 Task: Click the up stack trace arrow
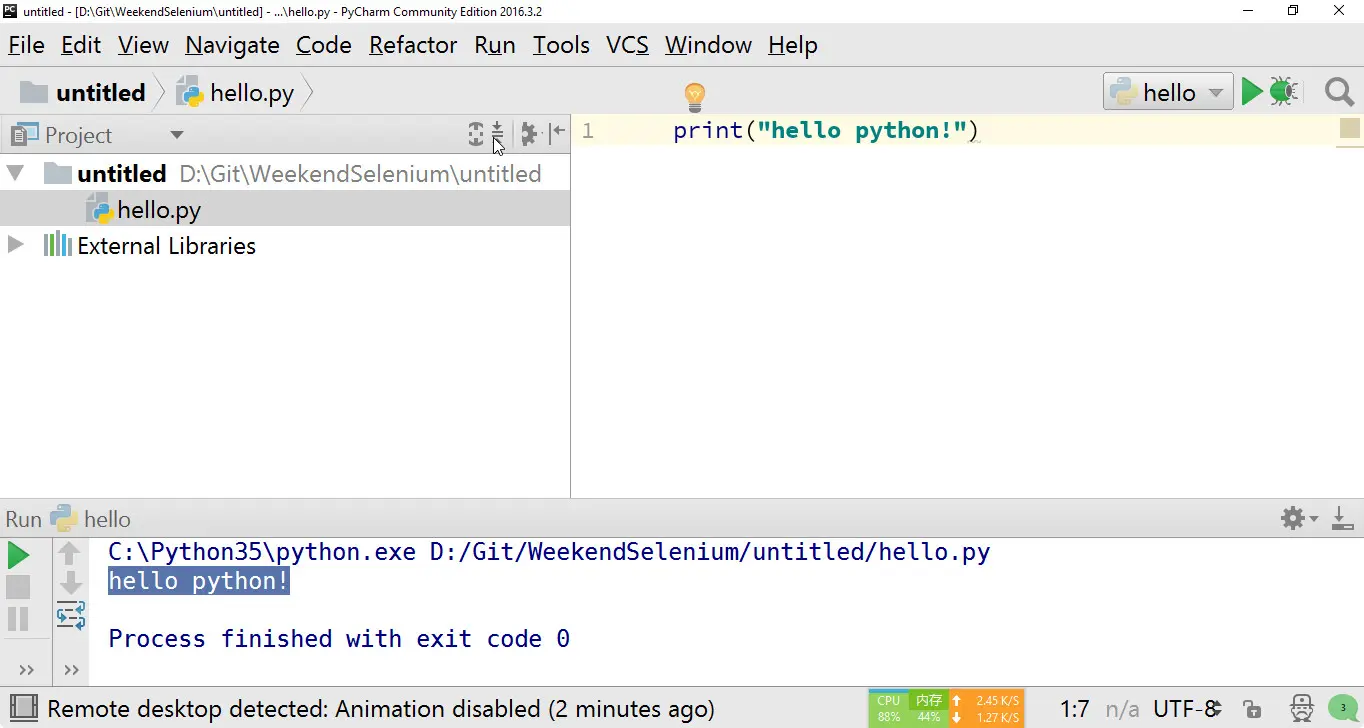70,552
